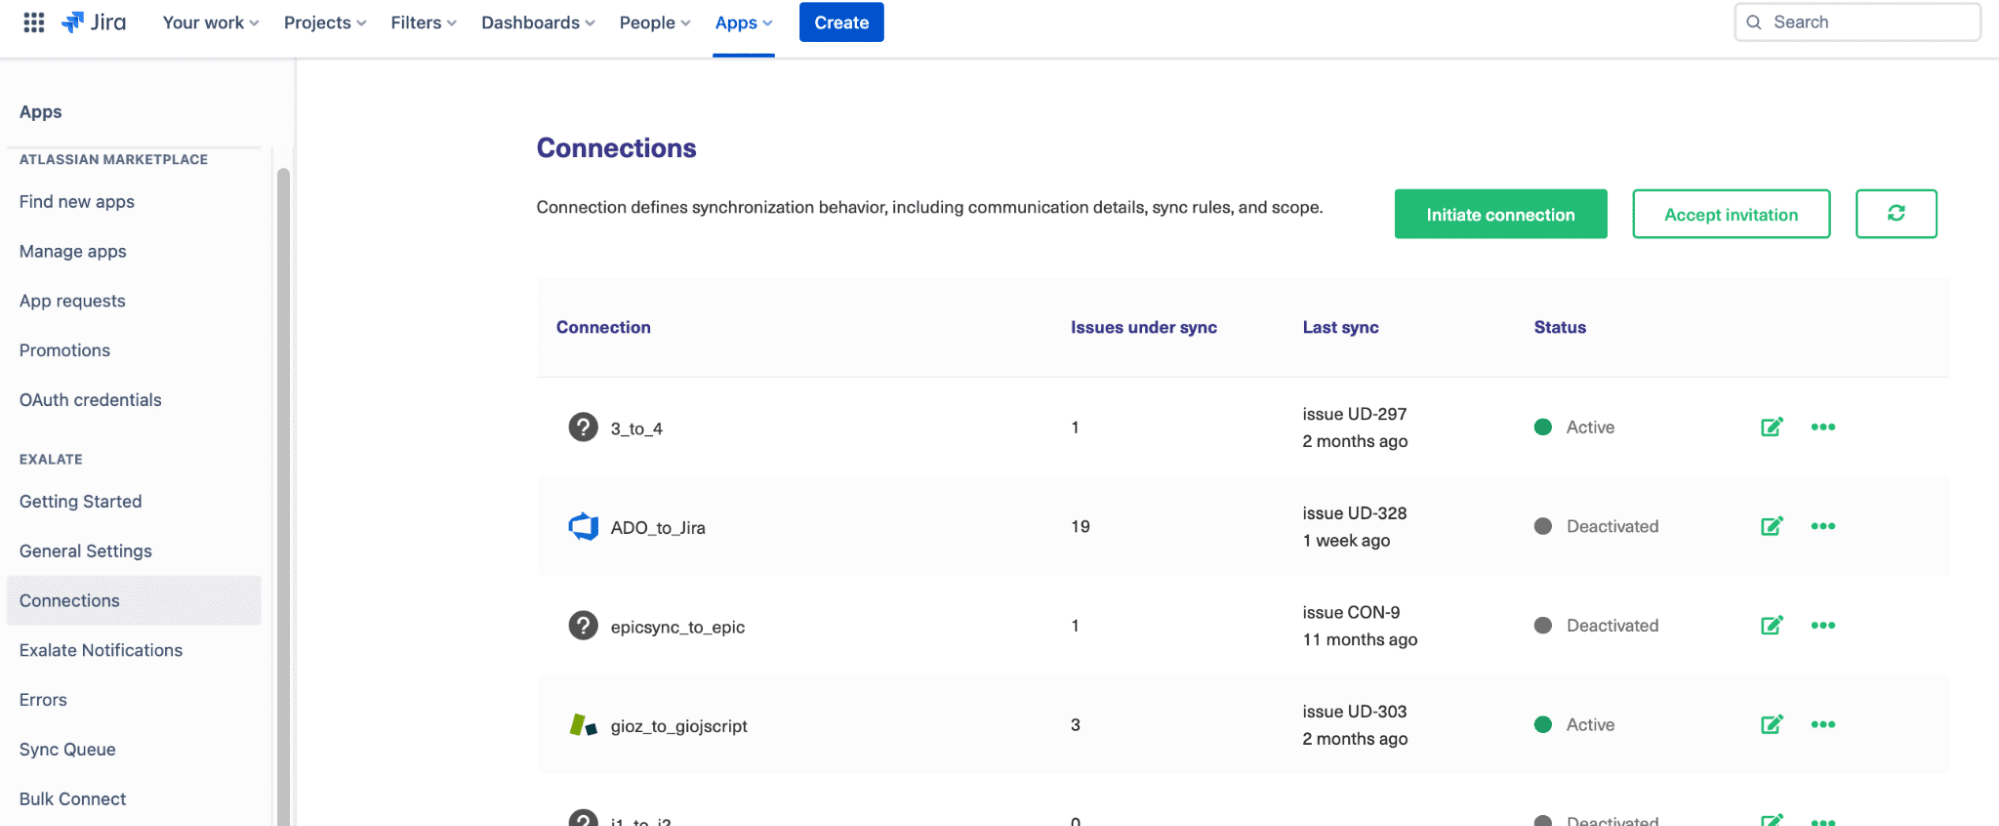Edit the epicsync_to_epic connection
Viewport: 1999px width, 826px height.
coord(1771,625)
